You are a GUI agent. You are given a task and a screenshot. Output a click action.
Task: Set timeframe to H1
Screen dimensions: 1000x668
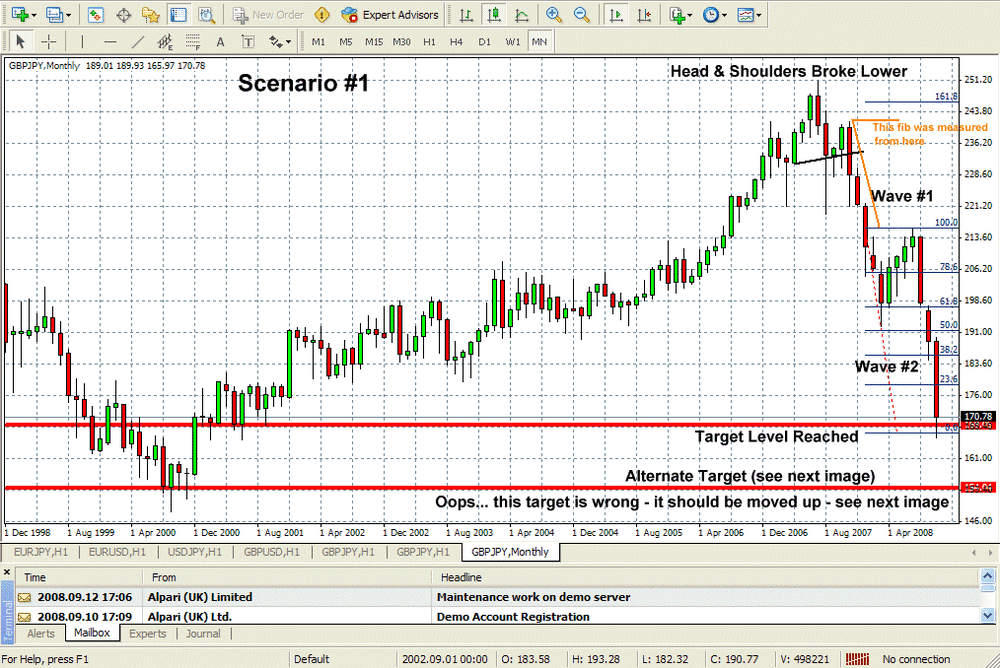(x=429, y=42)
